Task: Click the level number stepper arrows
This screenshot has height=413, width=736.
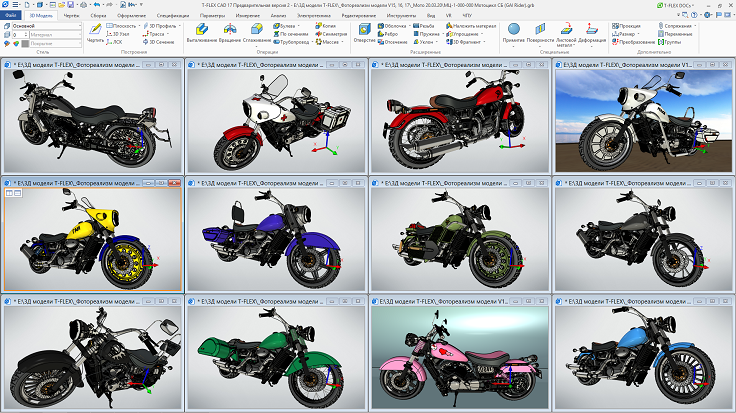Action: [26, 35]
